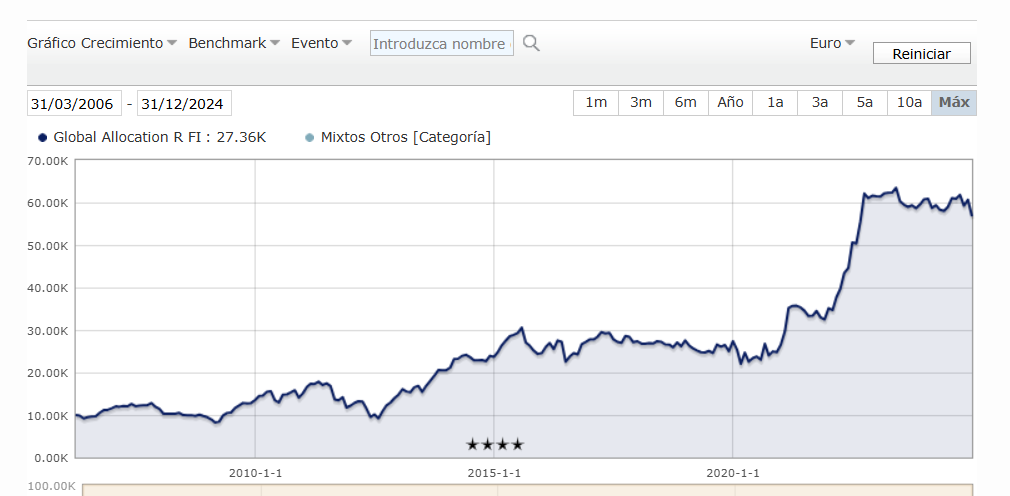Click the 40.00K axis label
Image resolution: width=1010 pixels, height=496 pixels.
[x=48, y=288]
